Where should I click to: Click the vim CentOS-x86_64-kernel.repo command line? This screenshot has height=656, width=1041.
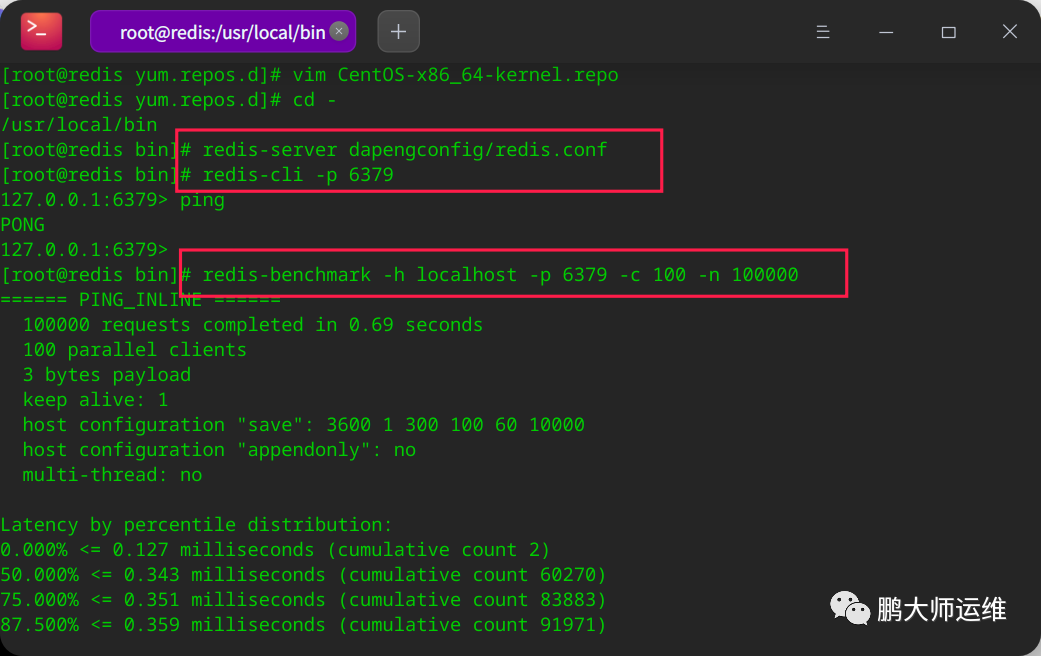click(309, 75)
